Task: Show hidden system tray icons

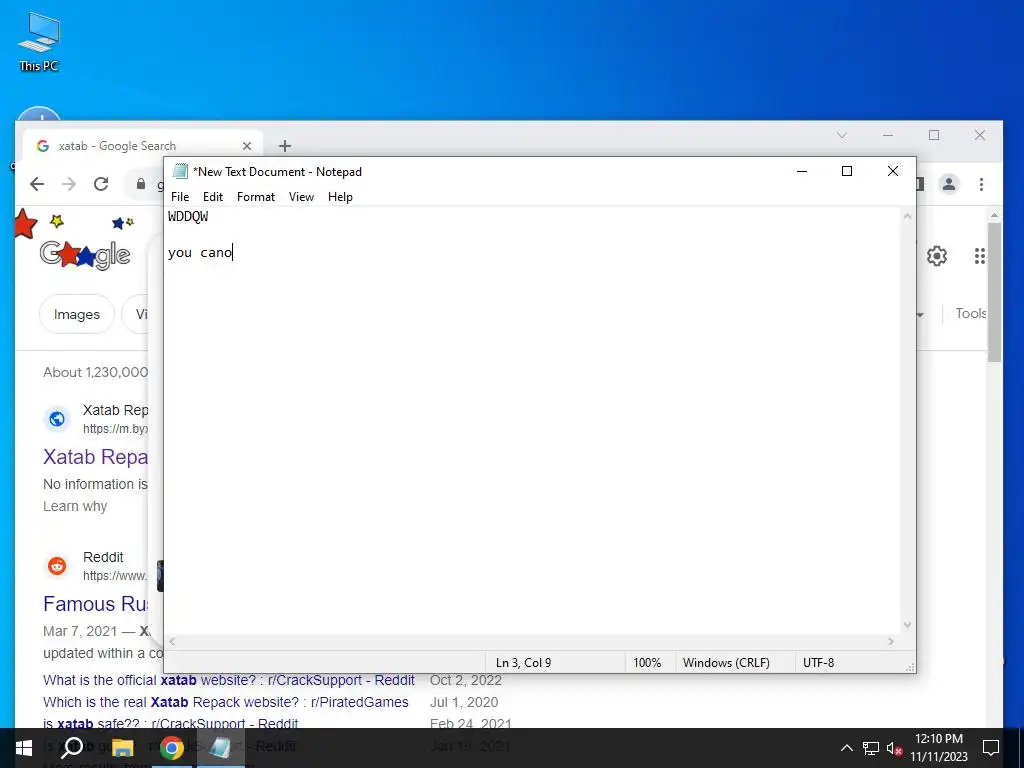Action: tap(846, 748)
